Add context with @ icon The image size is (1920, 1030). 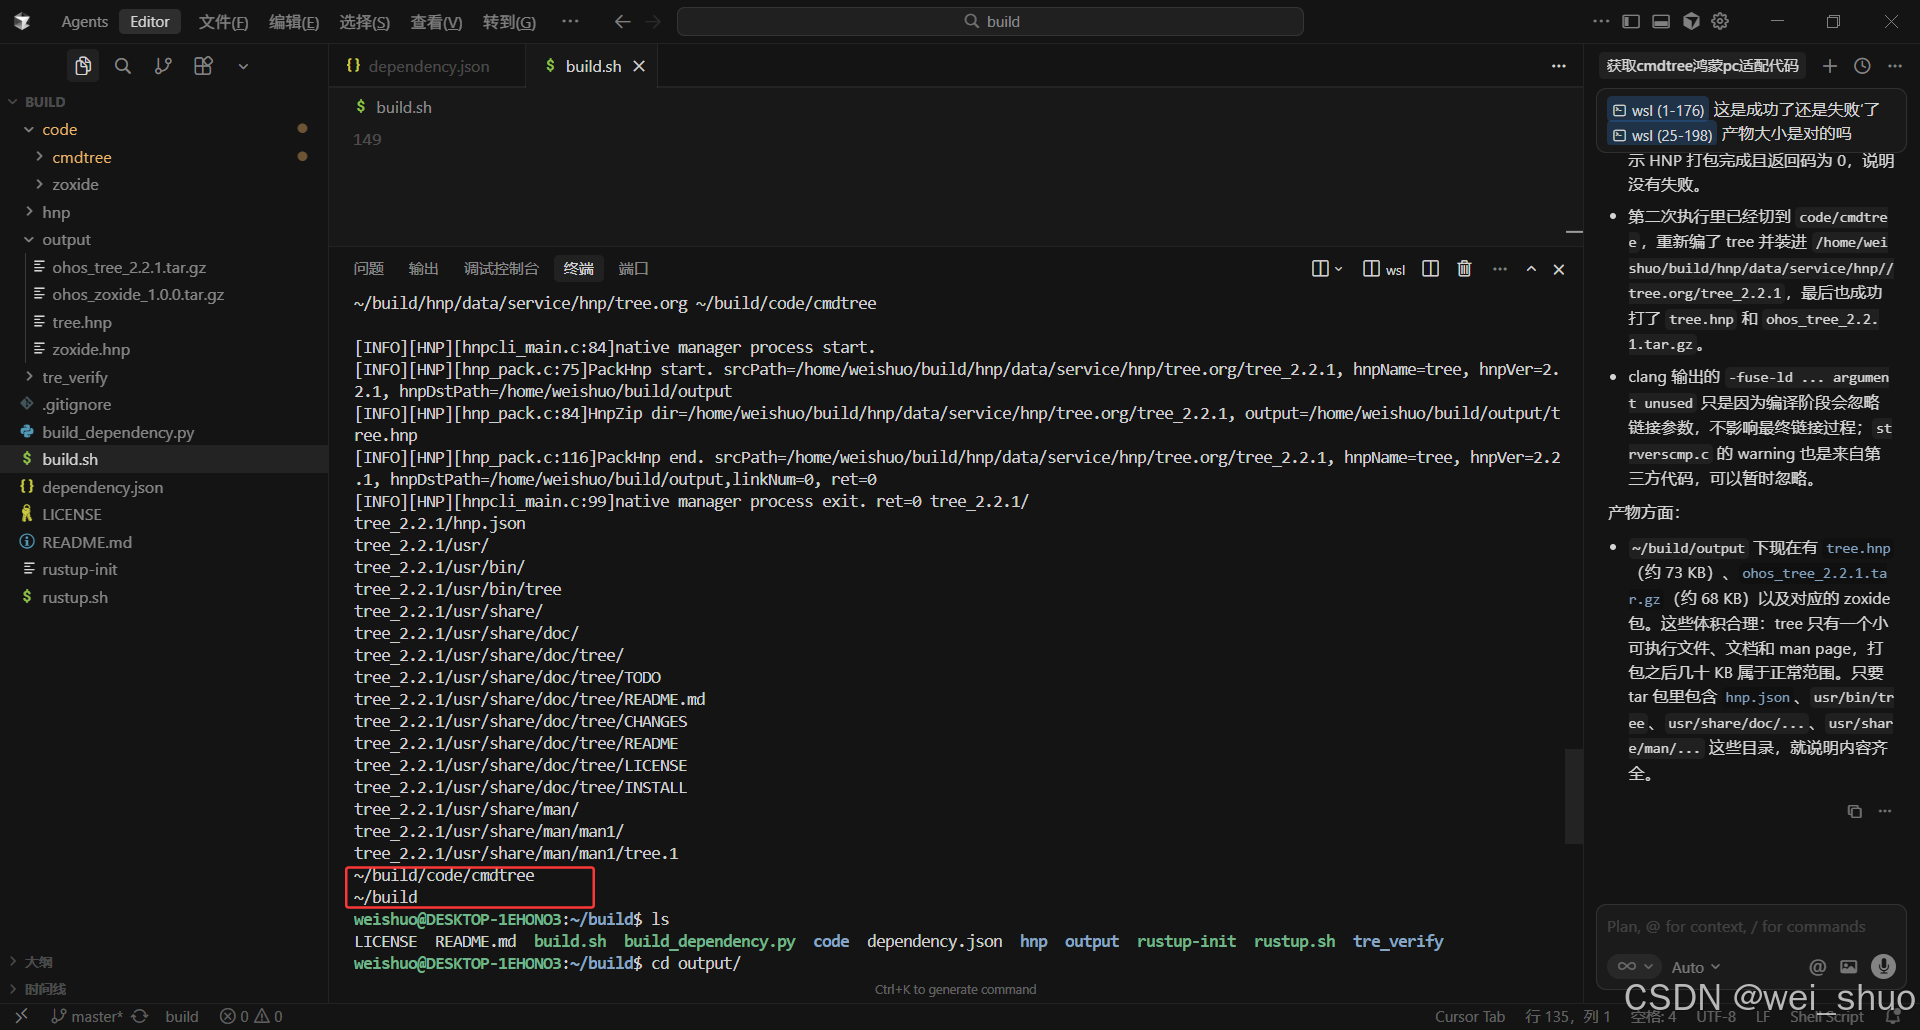coord(1817,967)
